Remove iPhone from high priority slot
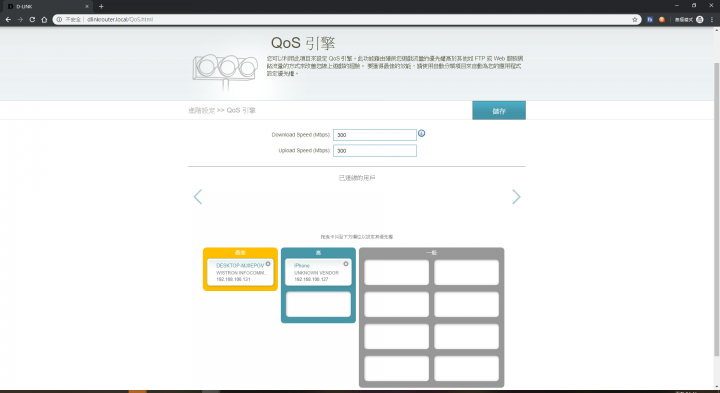 coord(346,264)
